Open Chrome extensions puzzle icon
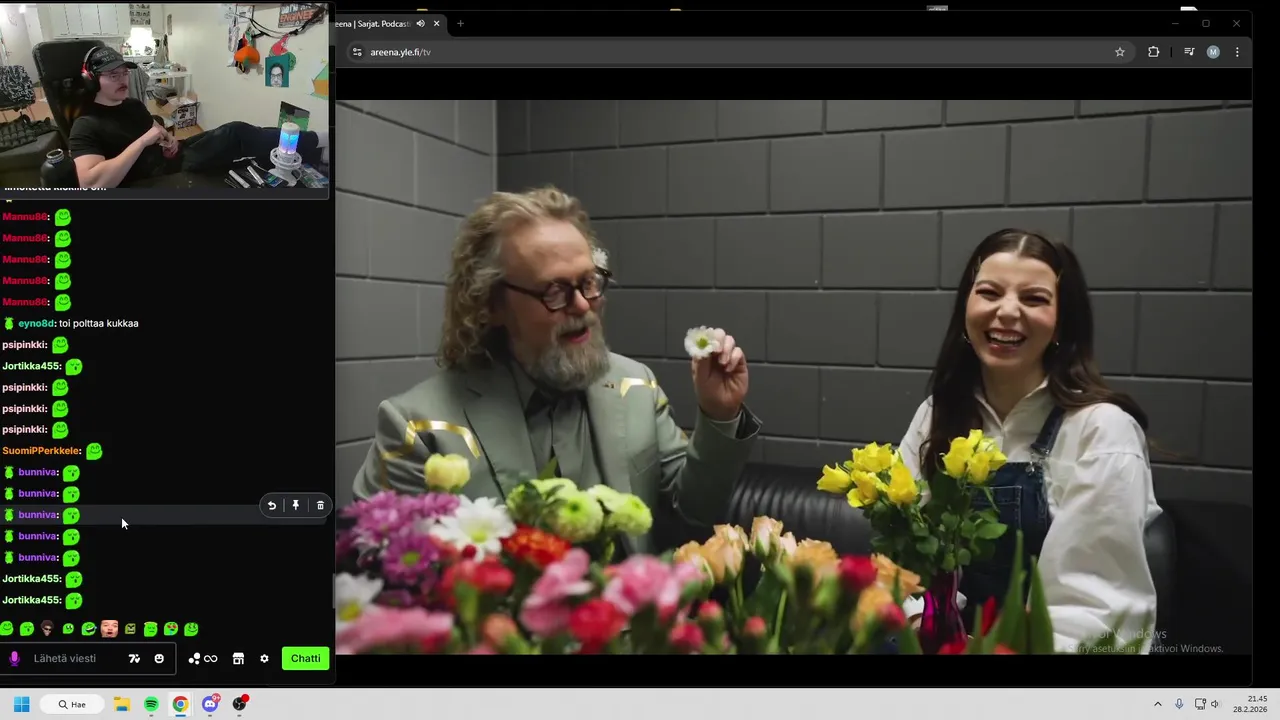Viewport: 1280px width, 720px height. click(x=1153, y=52)
